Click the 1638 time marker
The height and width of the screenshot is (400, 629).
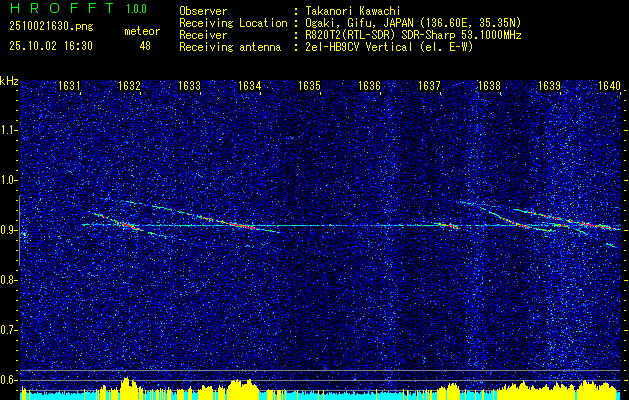(489, 86)
